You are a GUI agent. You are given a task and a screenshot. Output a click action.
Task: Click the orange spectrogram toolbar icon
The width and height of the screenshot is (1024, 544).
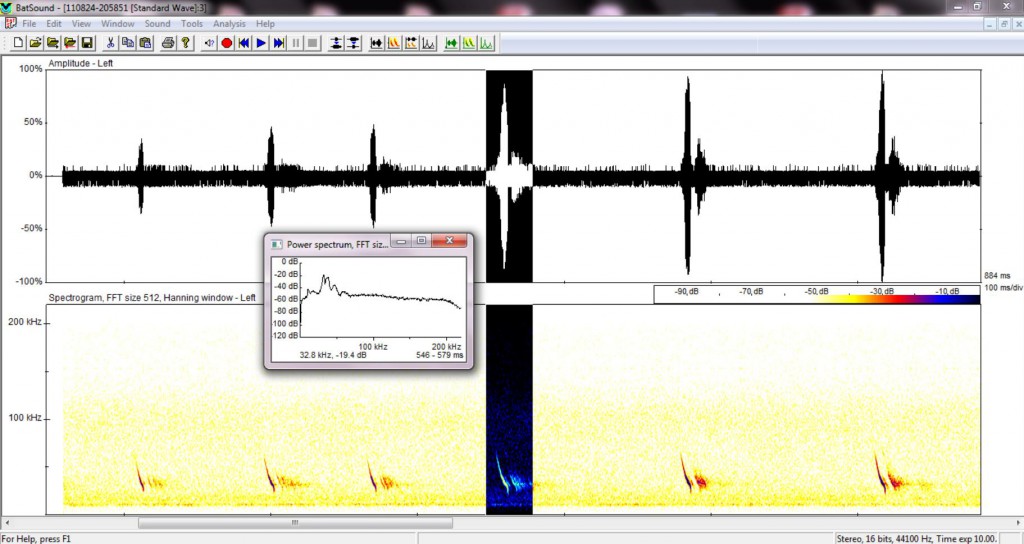coord(394,43)
